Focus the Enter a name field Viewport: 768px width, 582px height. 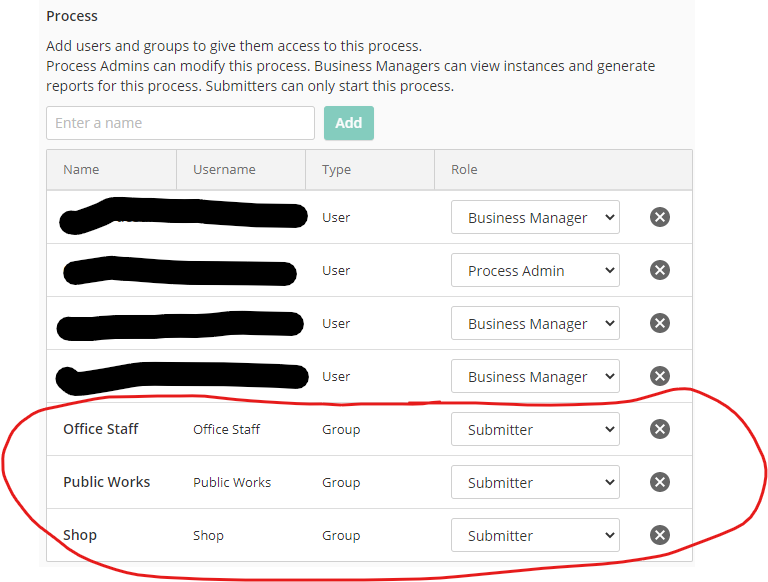[180, 123]
